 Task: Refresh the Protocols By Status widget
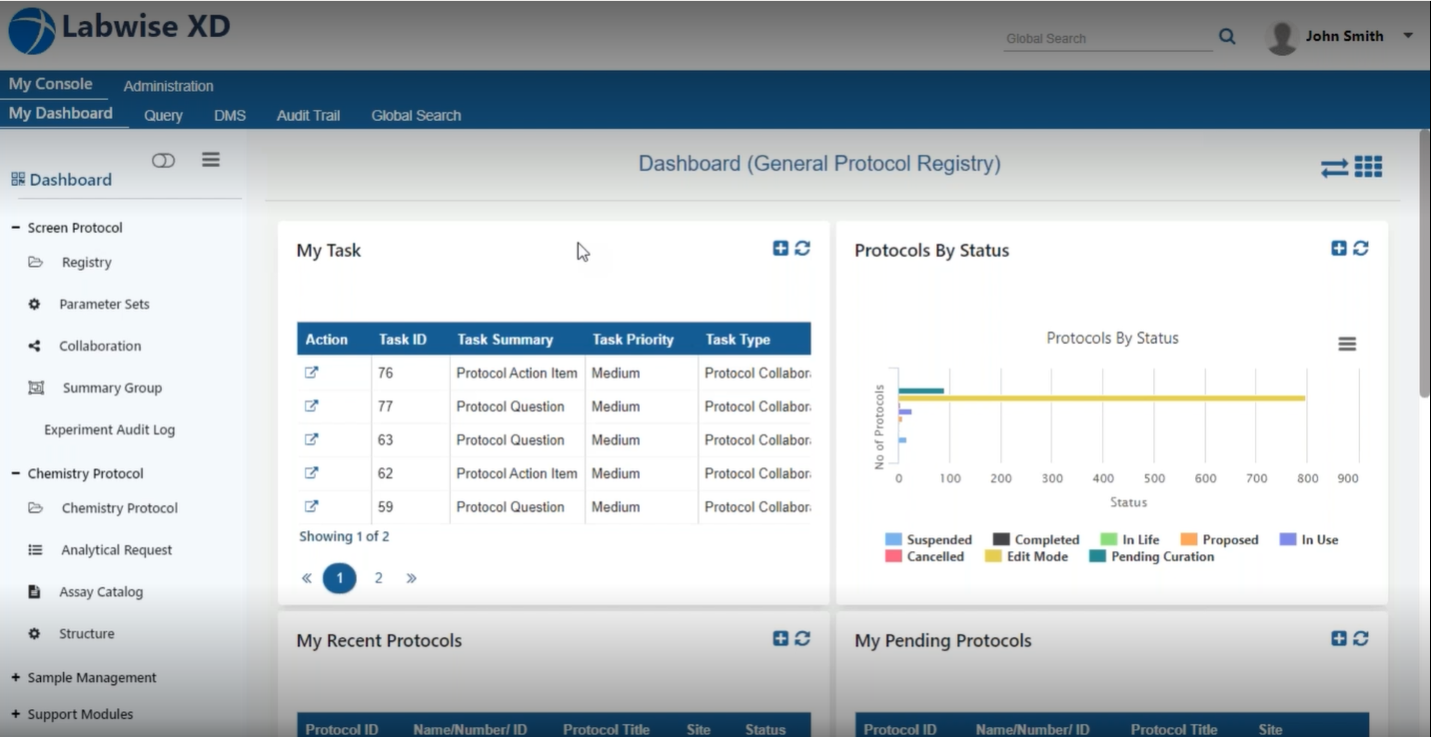(1361, 248)
